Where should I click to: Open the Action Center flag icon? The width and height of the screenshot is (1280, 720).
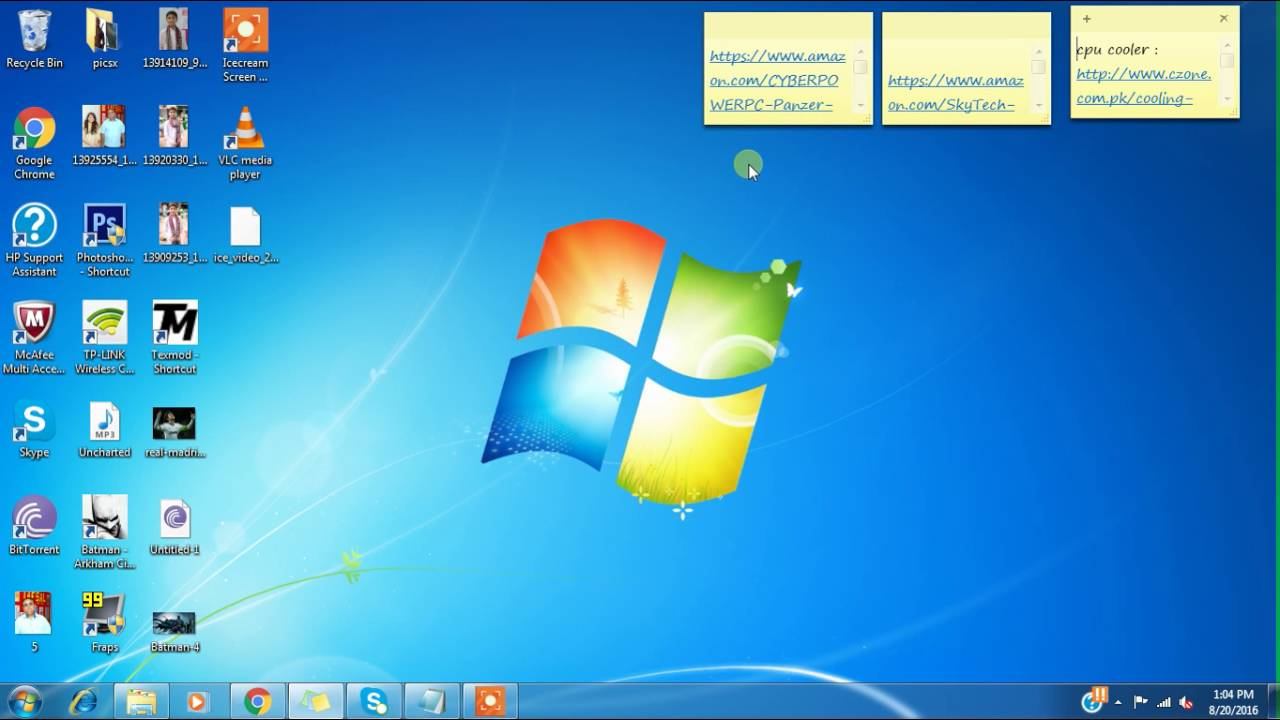click(1140, 702)
